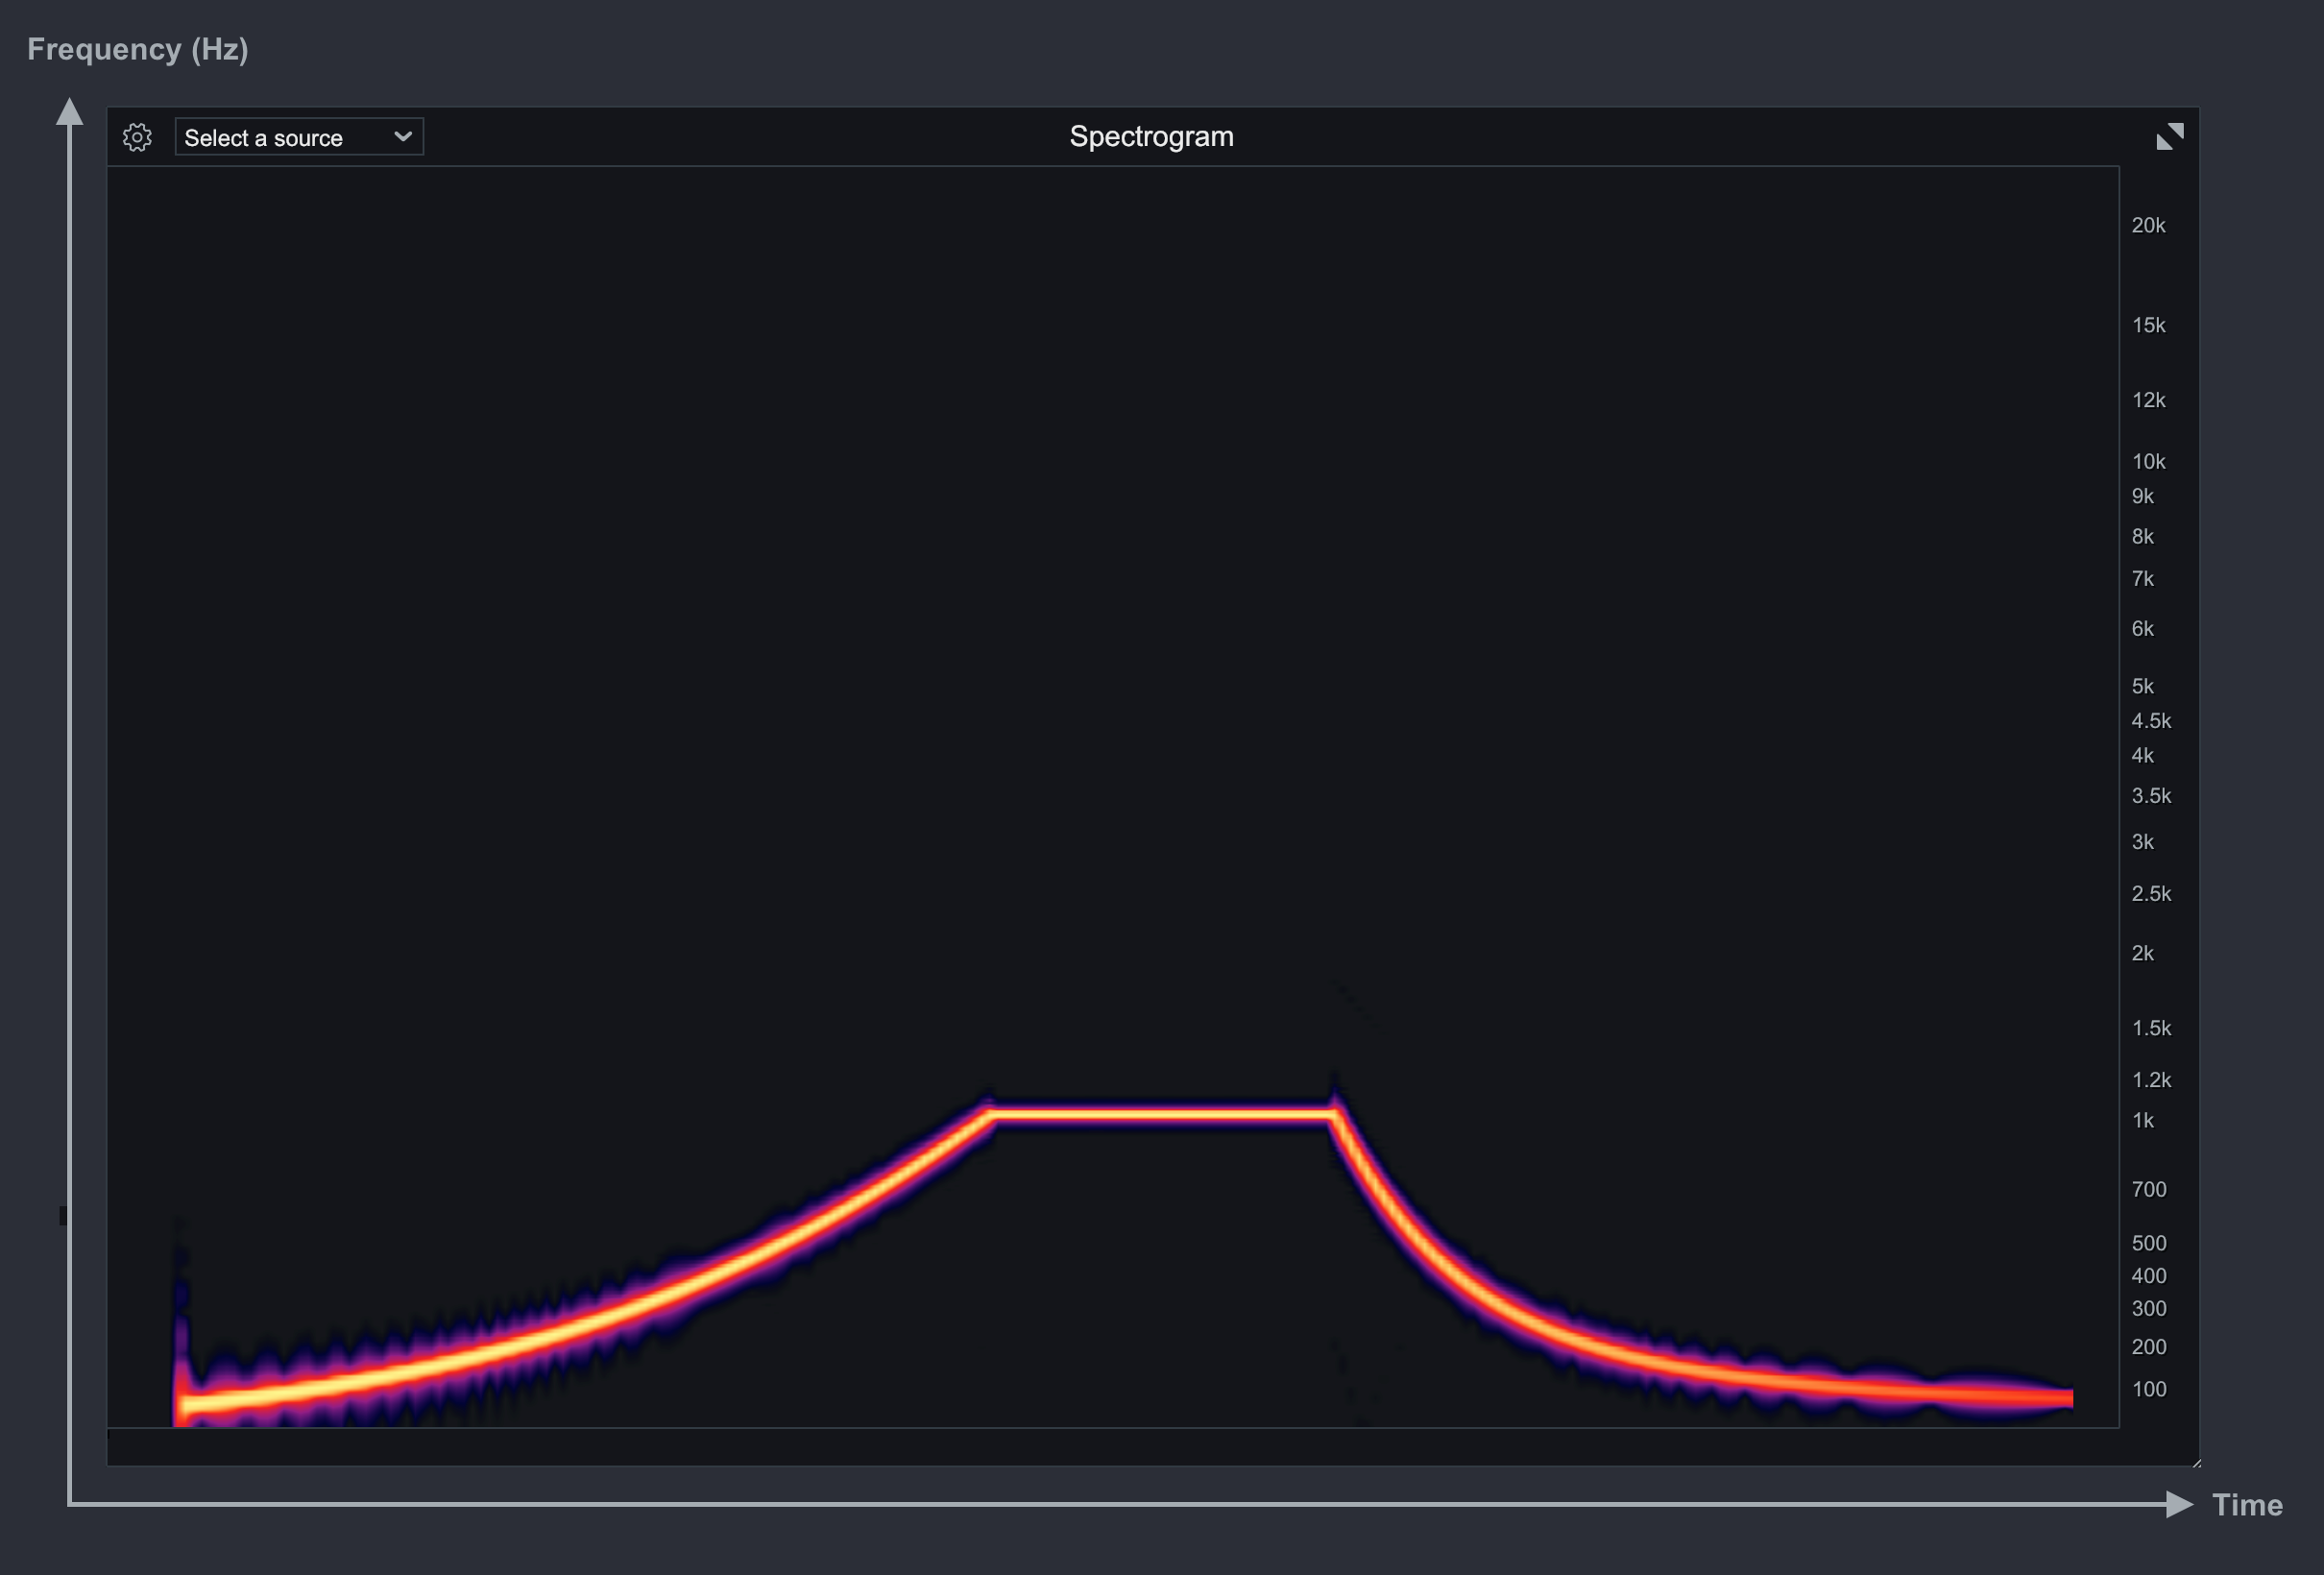This screenshot has width=2324, height=1575.
Task: Click the Time axis label
Action: [2247, 1505]
